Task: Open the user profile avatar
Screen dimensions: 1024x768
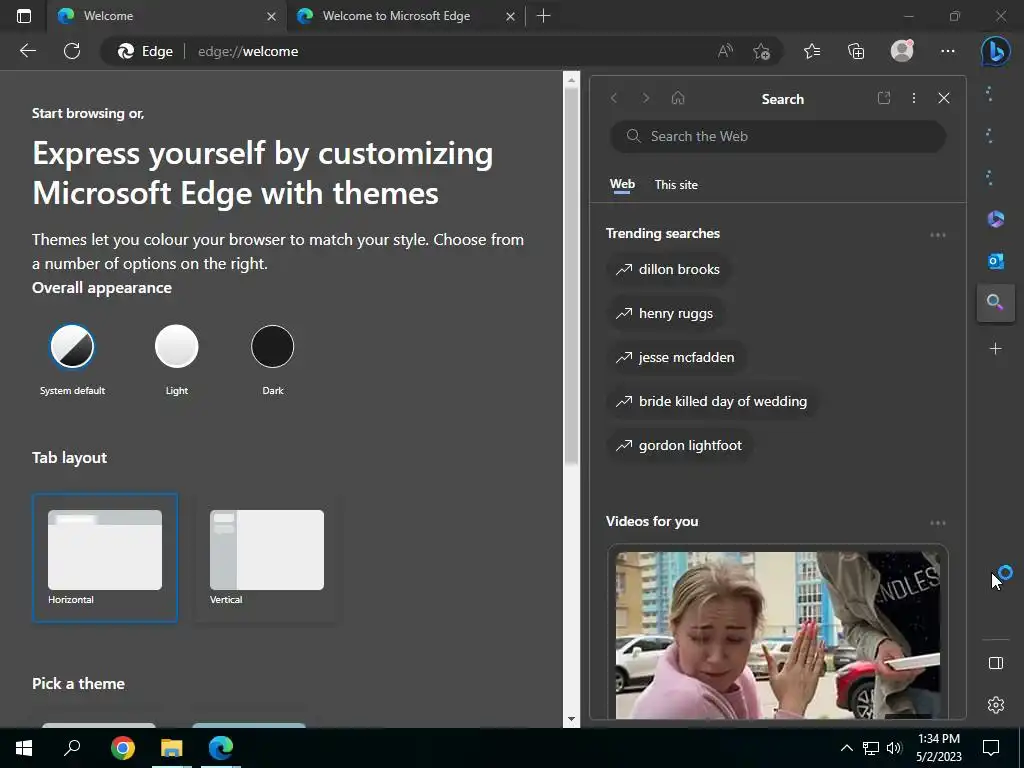Action: click(x=902, y=51)
